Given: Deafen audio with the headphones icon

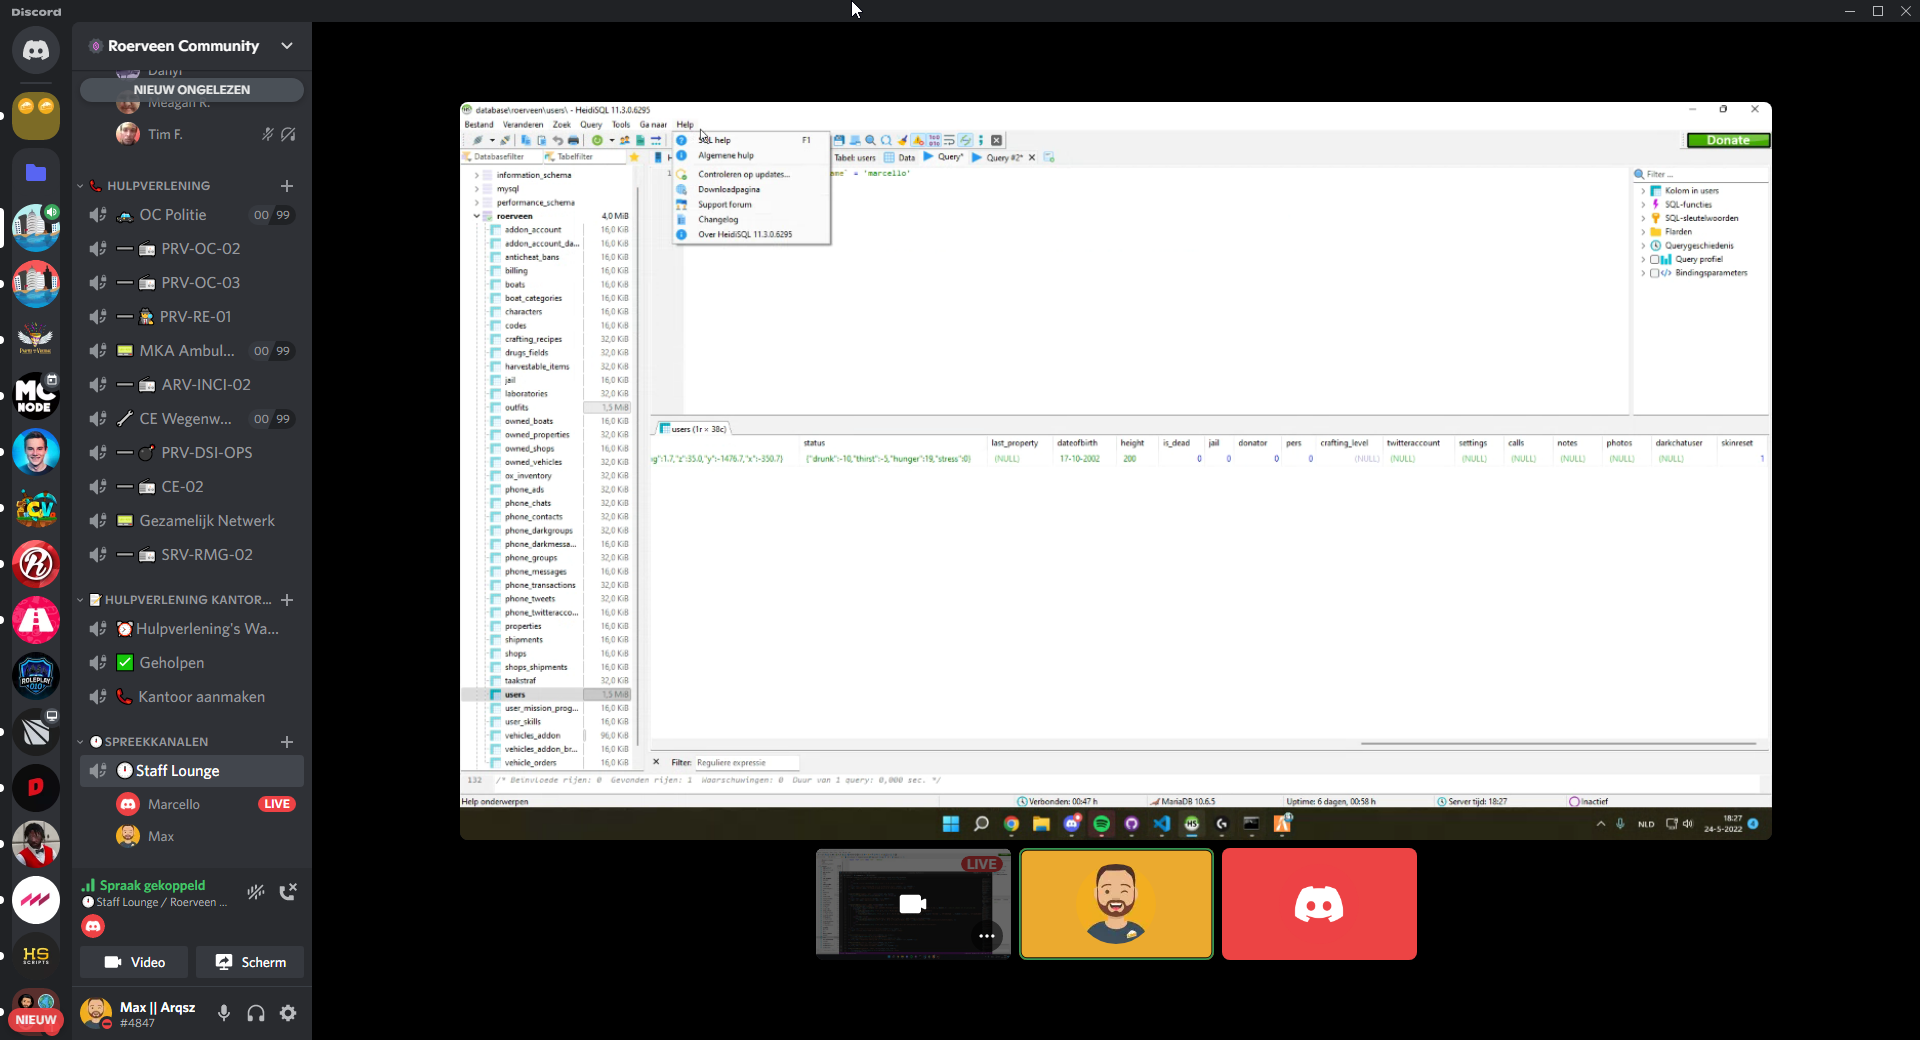Looking at the screenshot, I should pos(256,1013).
